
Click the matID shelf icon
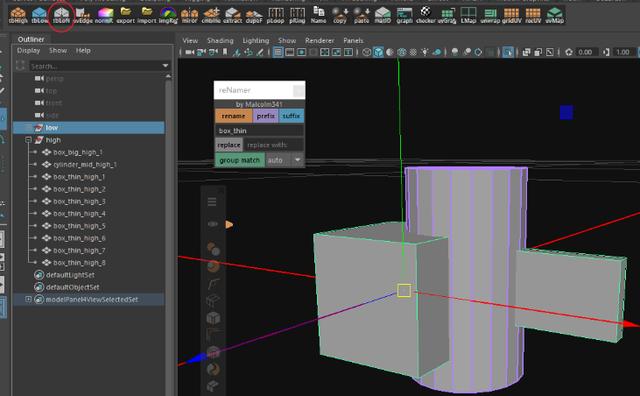(383, 15)
